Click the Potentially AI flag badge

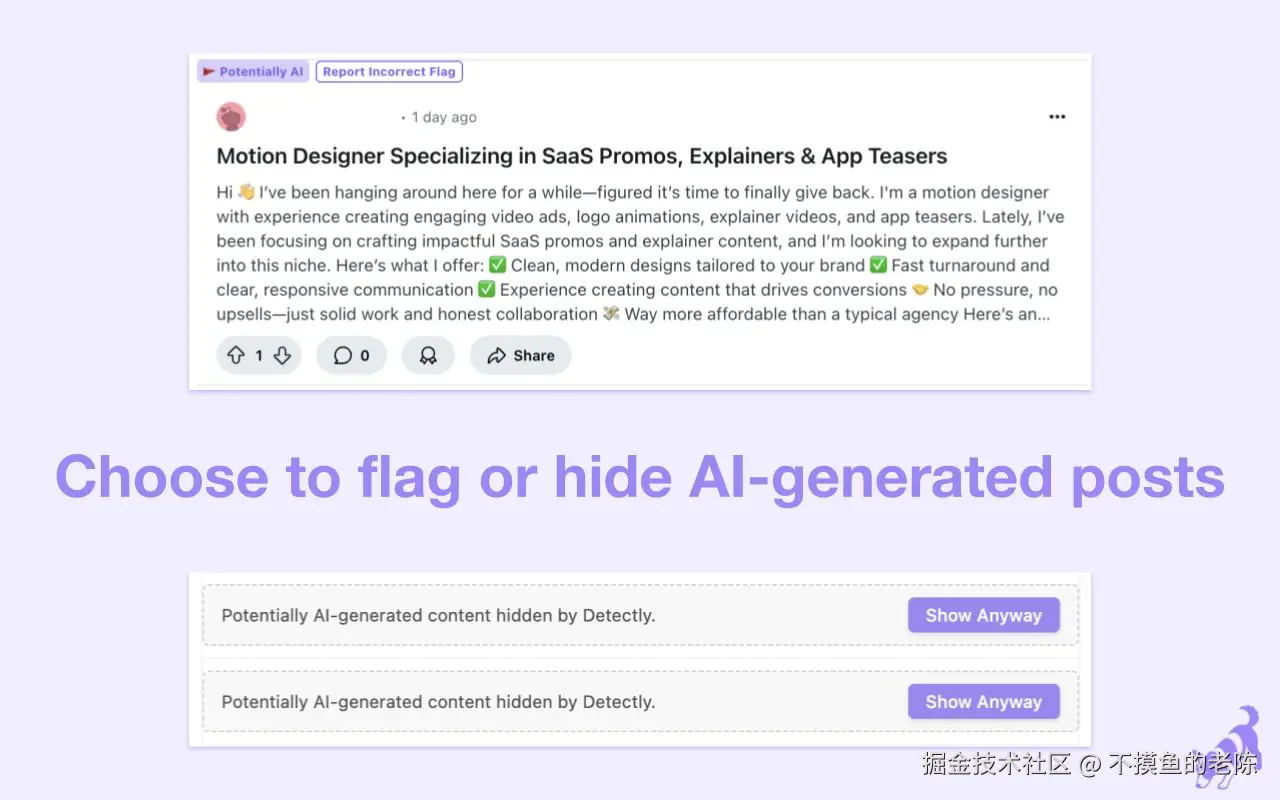click(x=253, y=72)
